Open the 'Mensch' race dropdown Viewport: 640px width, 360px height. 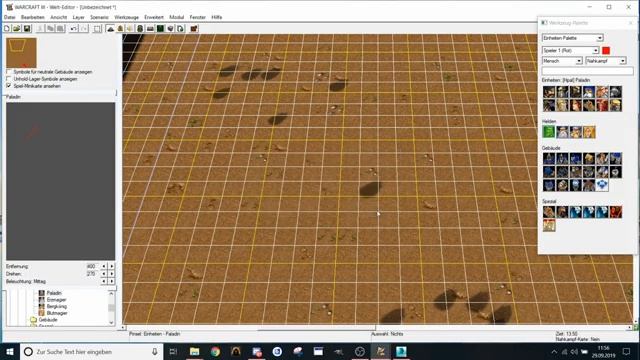point(562,61)
